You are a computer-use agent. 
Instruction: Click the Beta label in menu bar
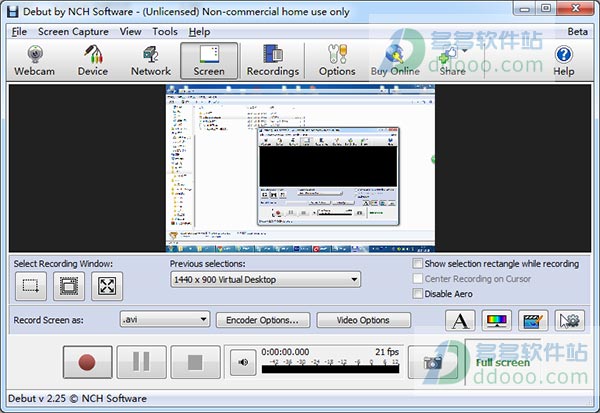pos(577,32)
